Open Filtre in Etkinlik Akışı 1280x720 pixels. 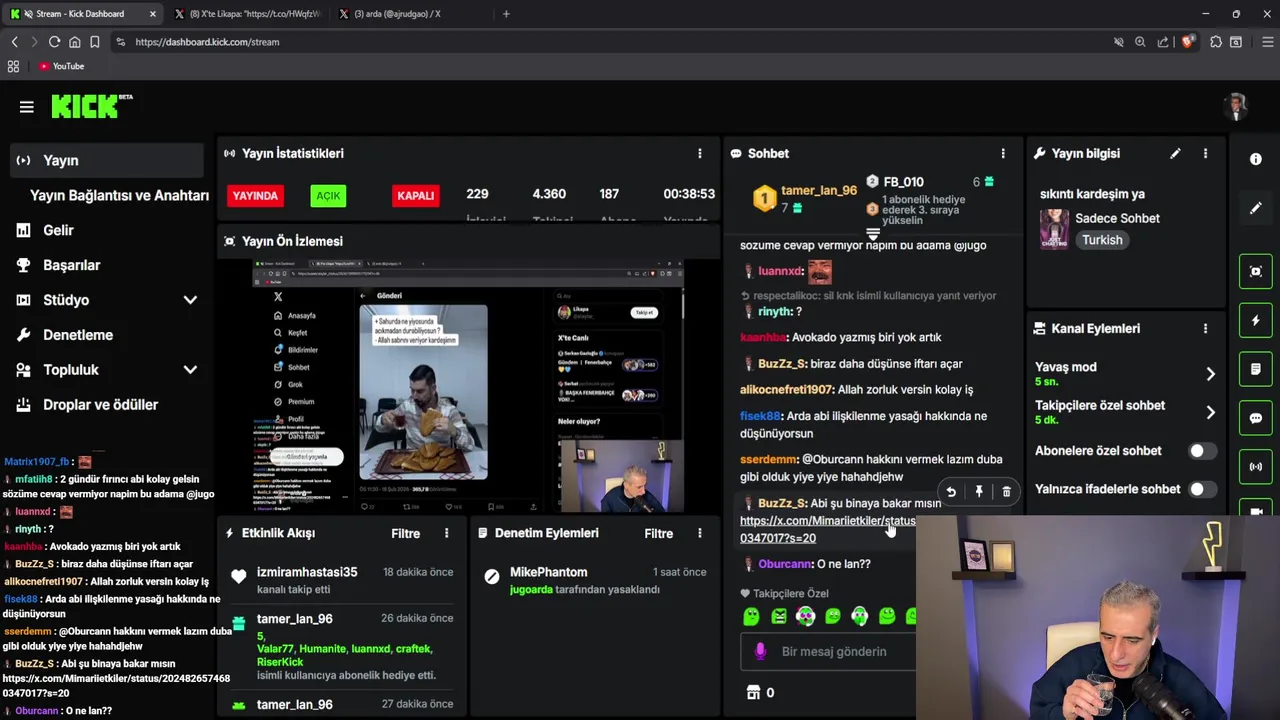tap(405, 533)
